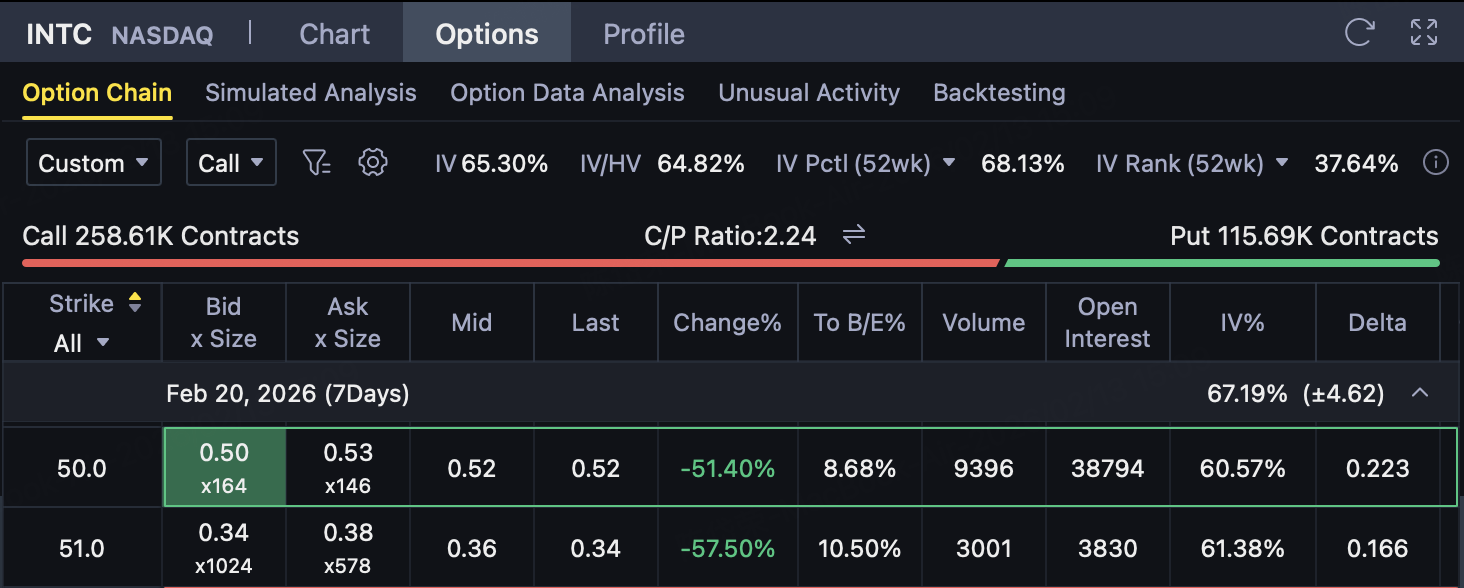Open the Custom dropdown
1464x588 pixels.
93,163
